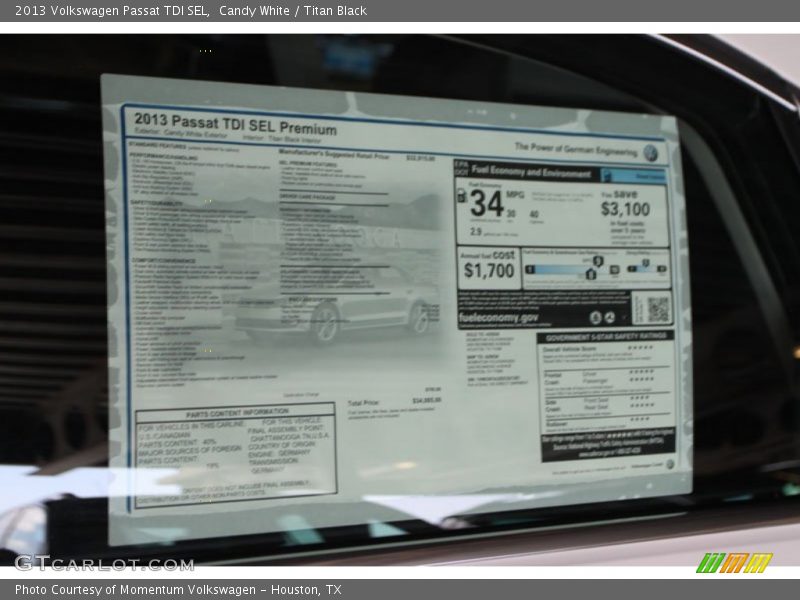Click the "PARTS CONTENT INFORMATION" box title
This screenshot has height=600, width=800.
[x=237, y=414]
